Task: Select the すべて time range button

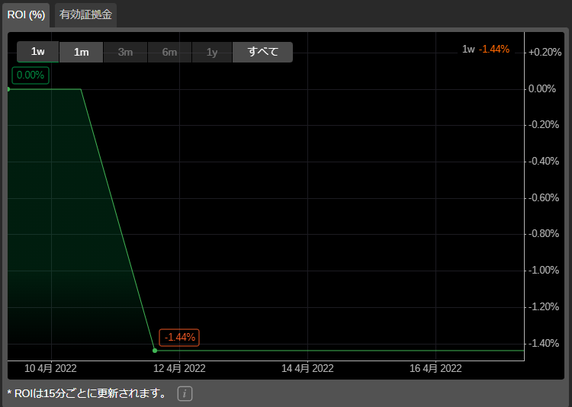Action: pyautogui.click(x=263, y=52)
